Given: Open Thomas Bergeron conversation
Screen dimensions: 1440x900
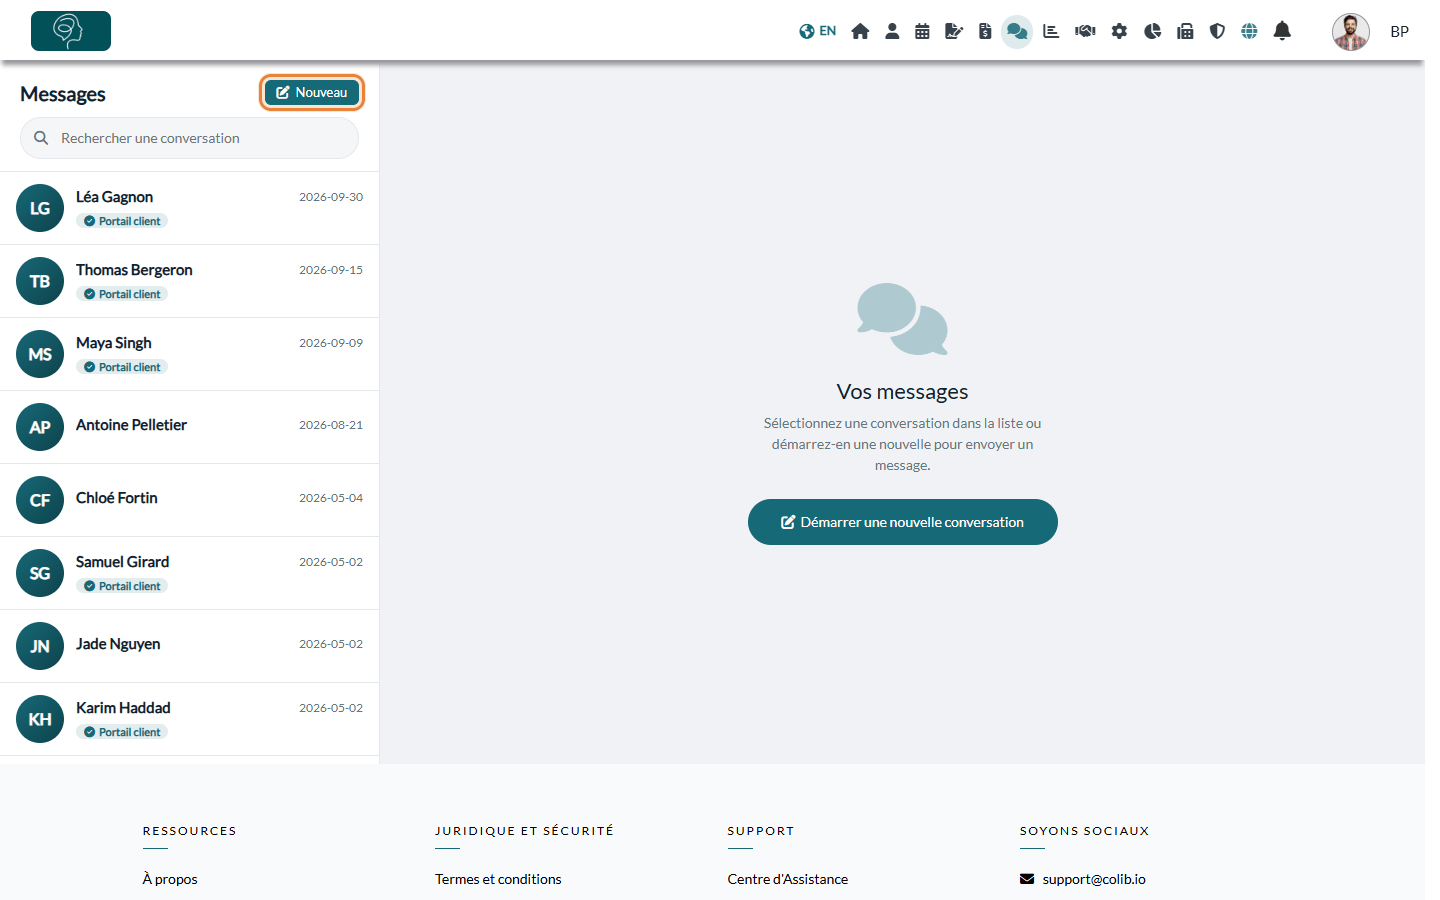Looking at the screenshot, I should (189, 281).
